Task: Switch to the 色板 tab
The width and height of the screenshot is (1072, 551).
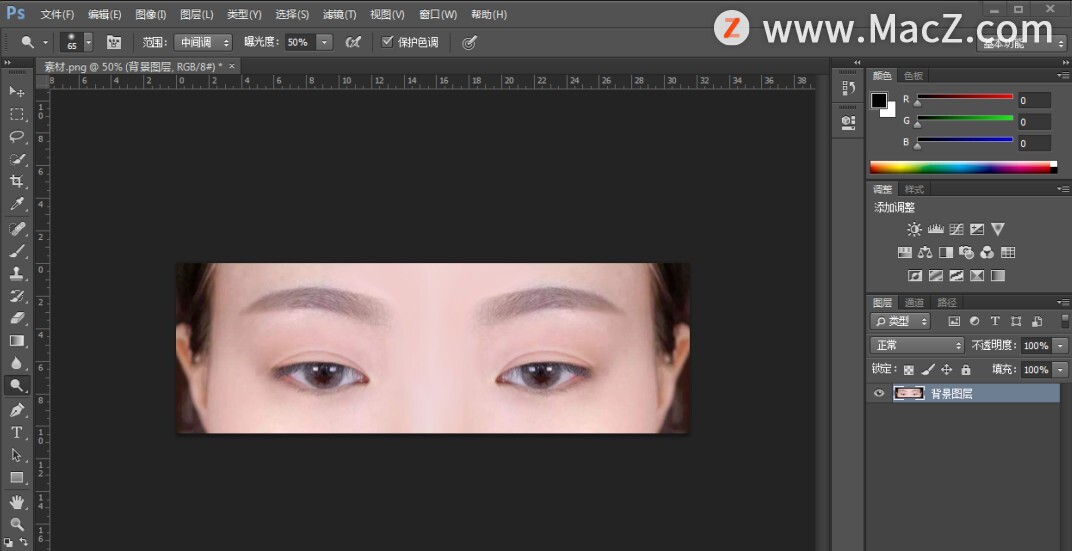Action: [913, 76]
